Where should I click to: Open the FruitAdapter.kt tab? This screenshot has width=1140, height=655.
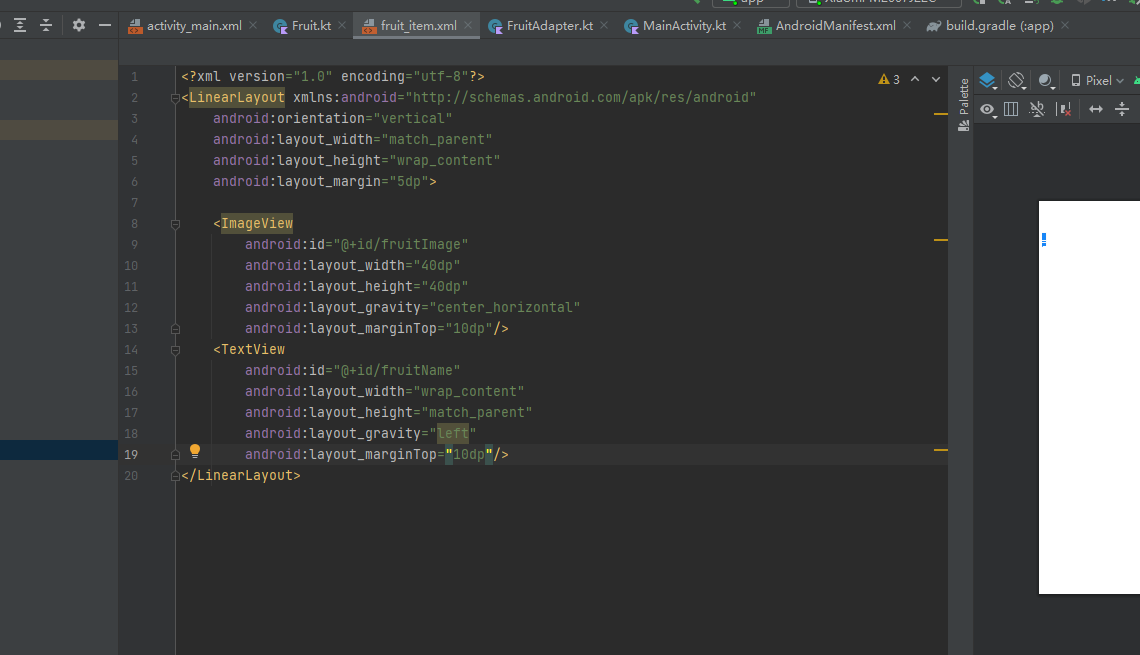coord(550,26)
